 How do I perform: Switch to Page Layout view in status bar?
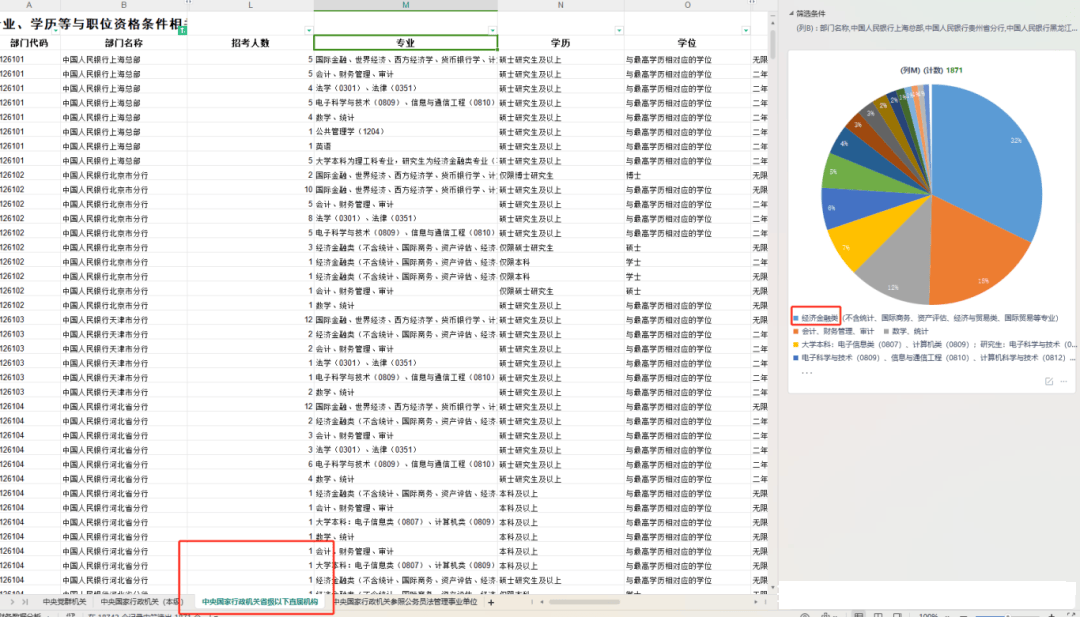click(x=878, y=614)
